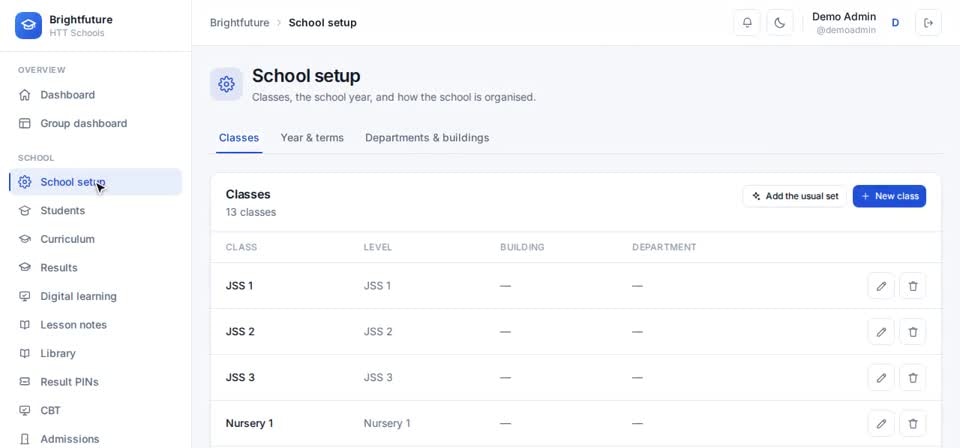Click the DEPARTMENT column header

(x=664, y=247)
